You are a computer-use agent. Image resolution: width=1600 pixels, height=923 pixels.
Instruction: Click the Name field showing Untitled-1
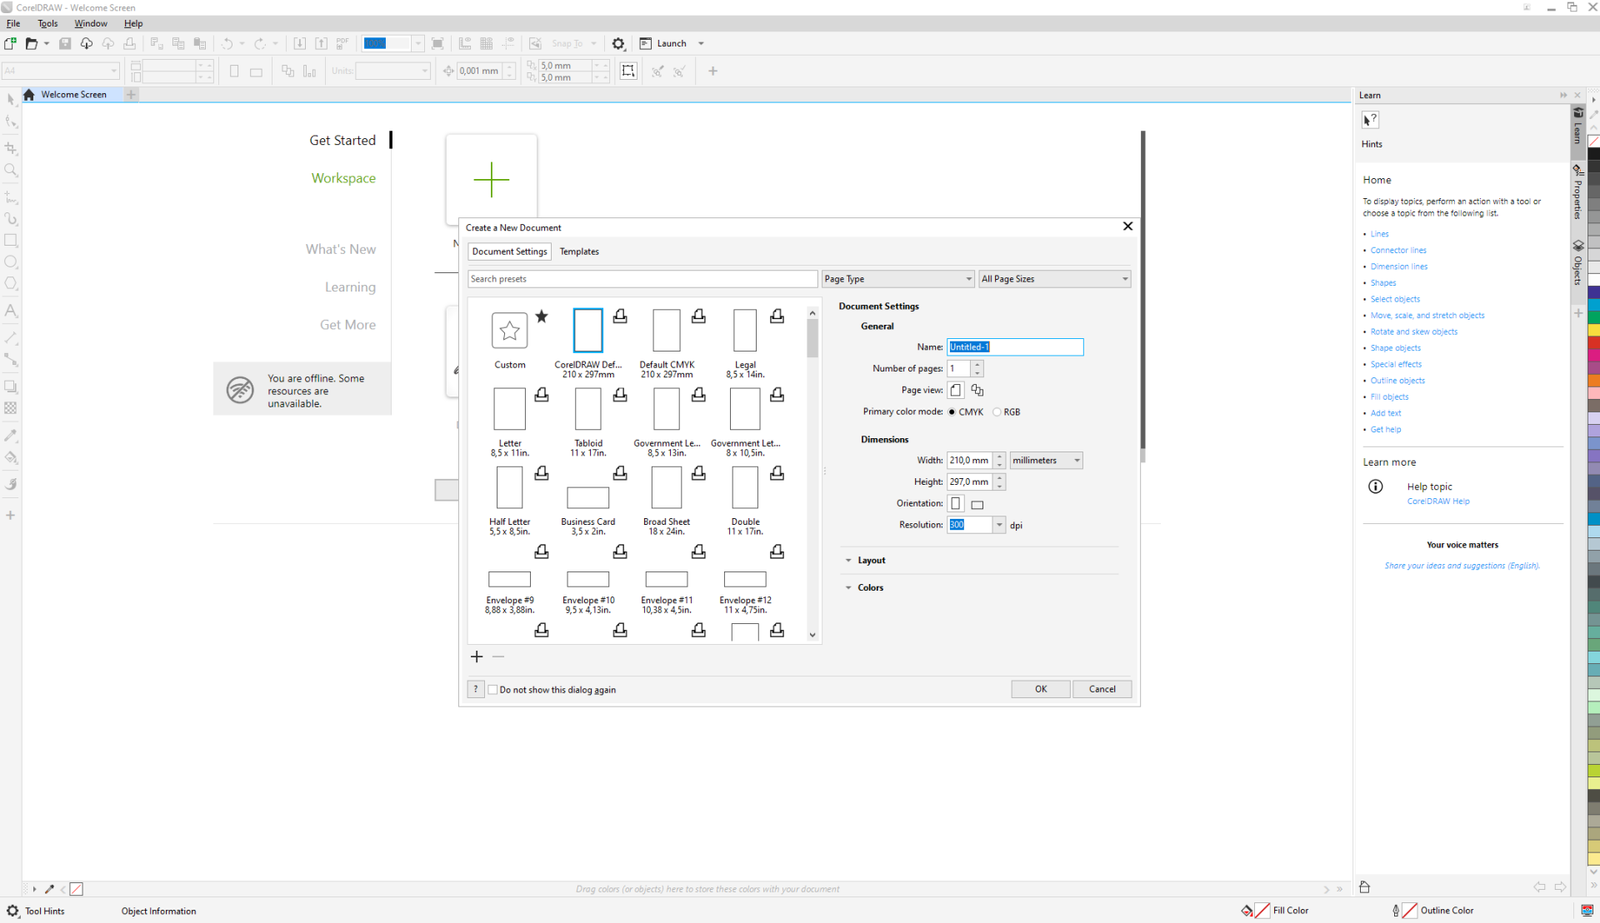(x=1015, y=347)
